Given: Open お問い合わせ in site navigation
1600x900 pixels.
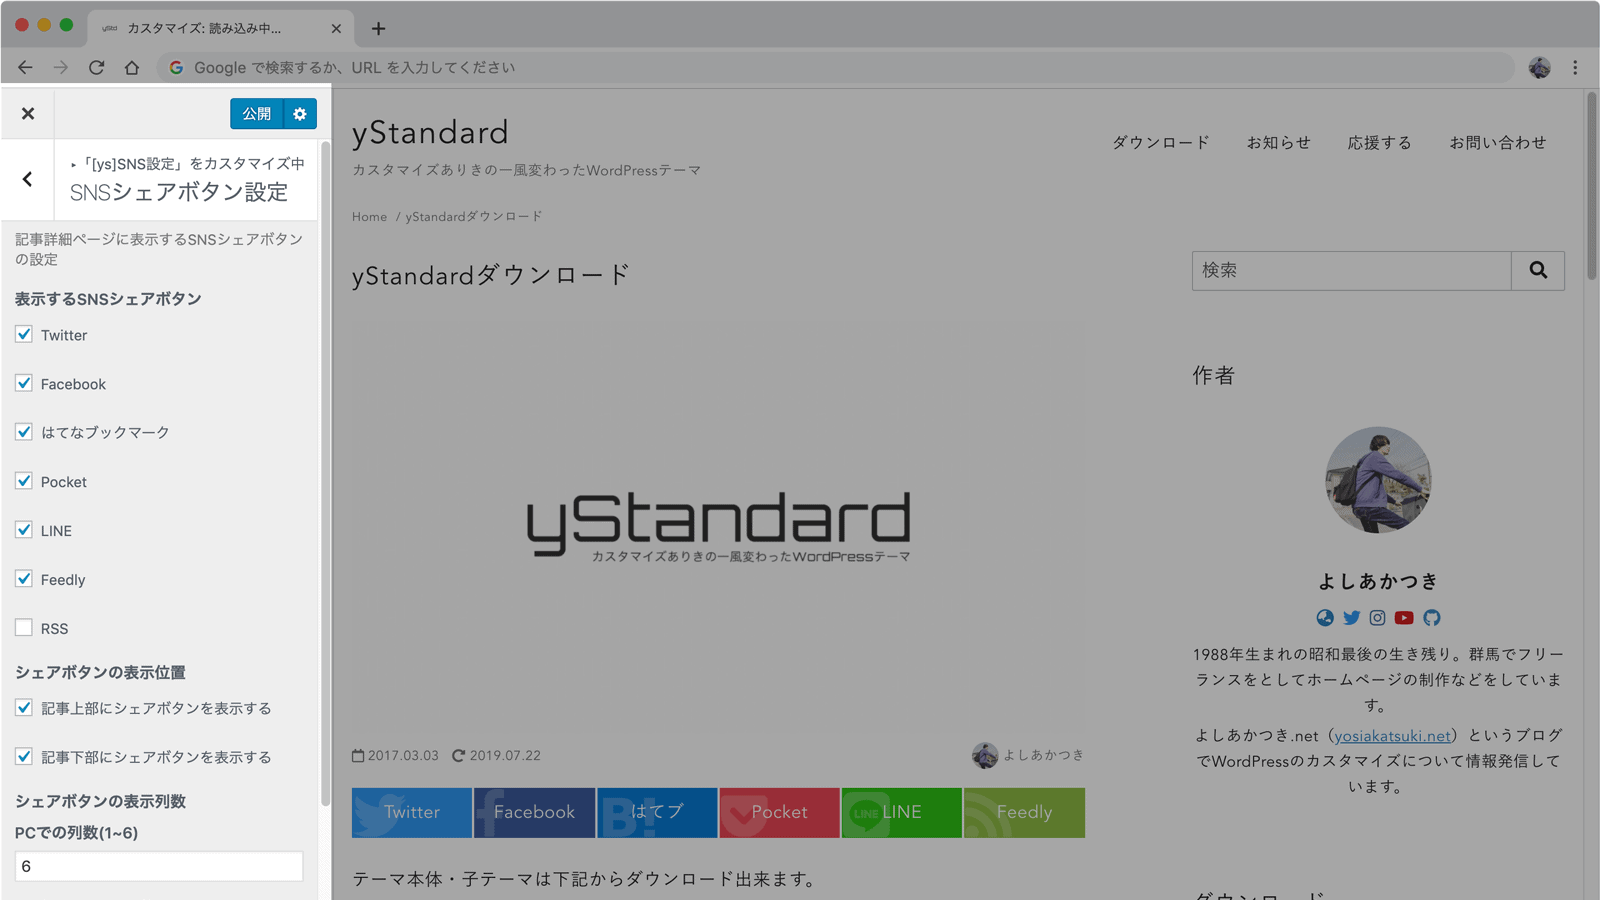Looking at the screenshot, I should point(1498,143).
